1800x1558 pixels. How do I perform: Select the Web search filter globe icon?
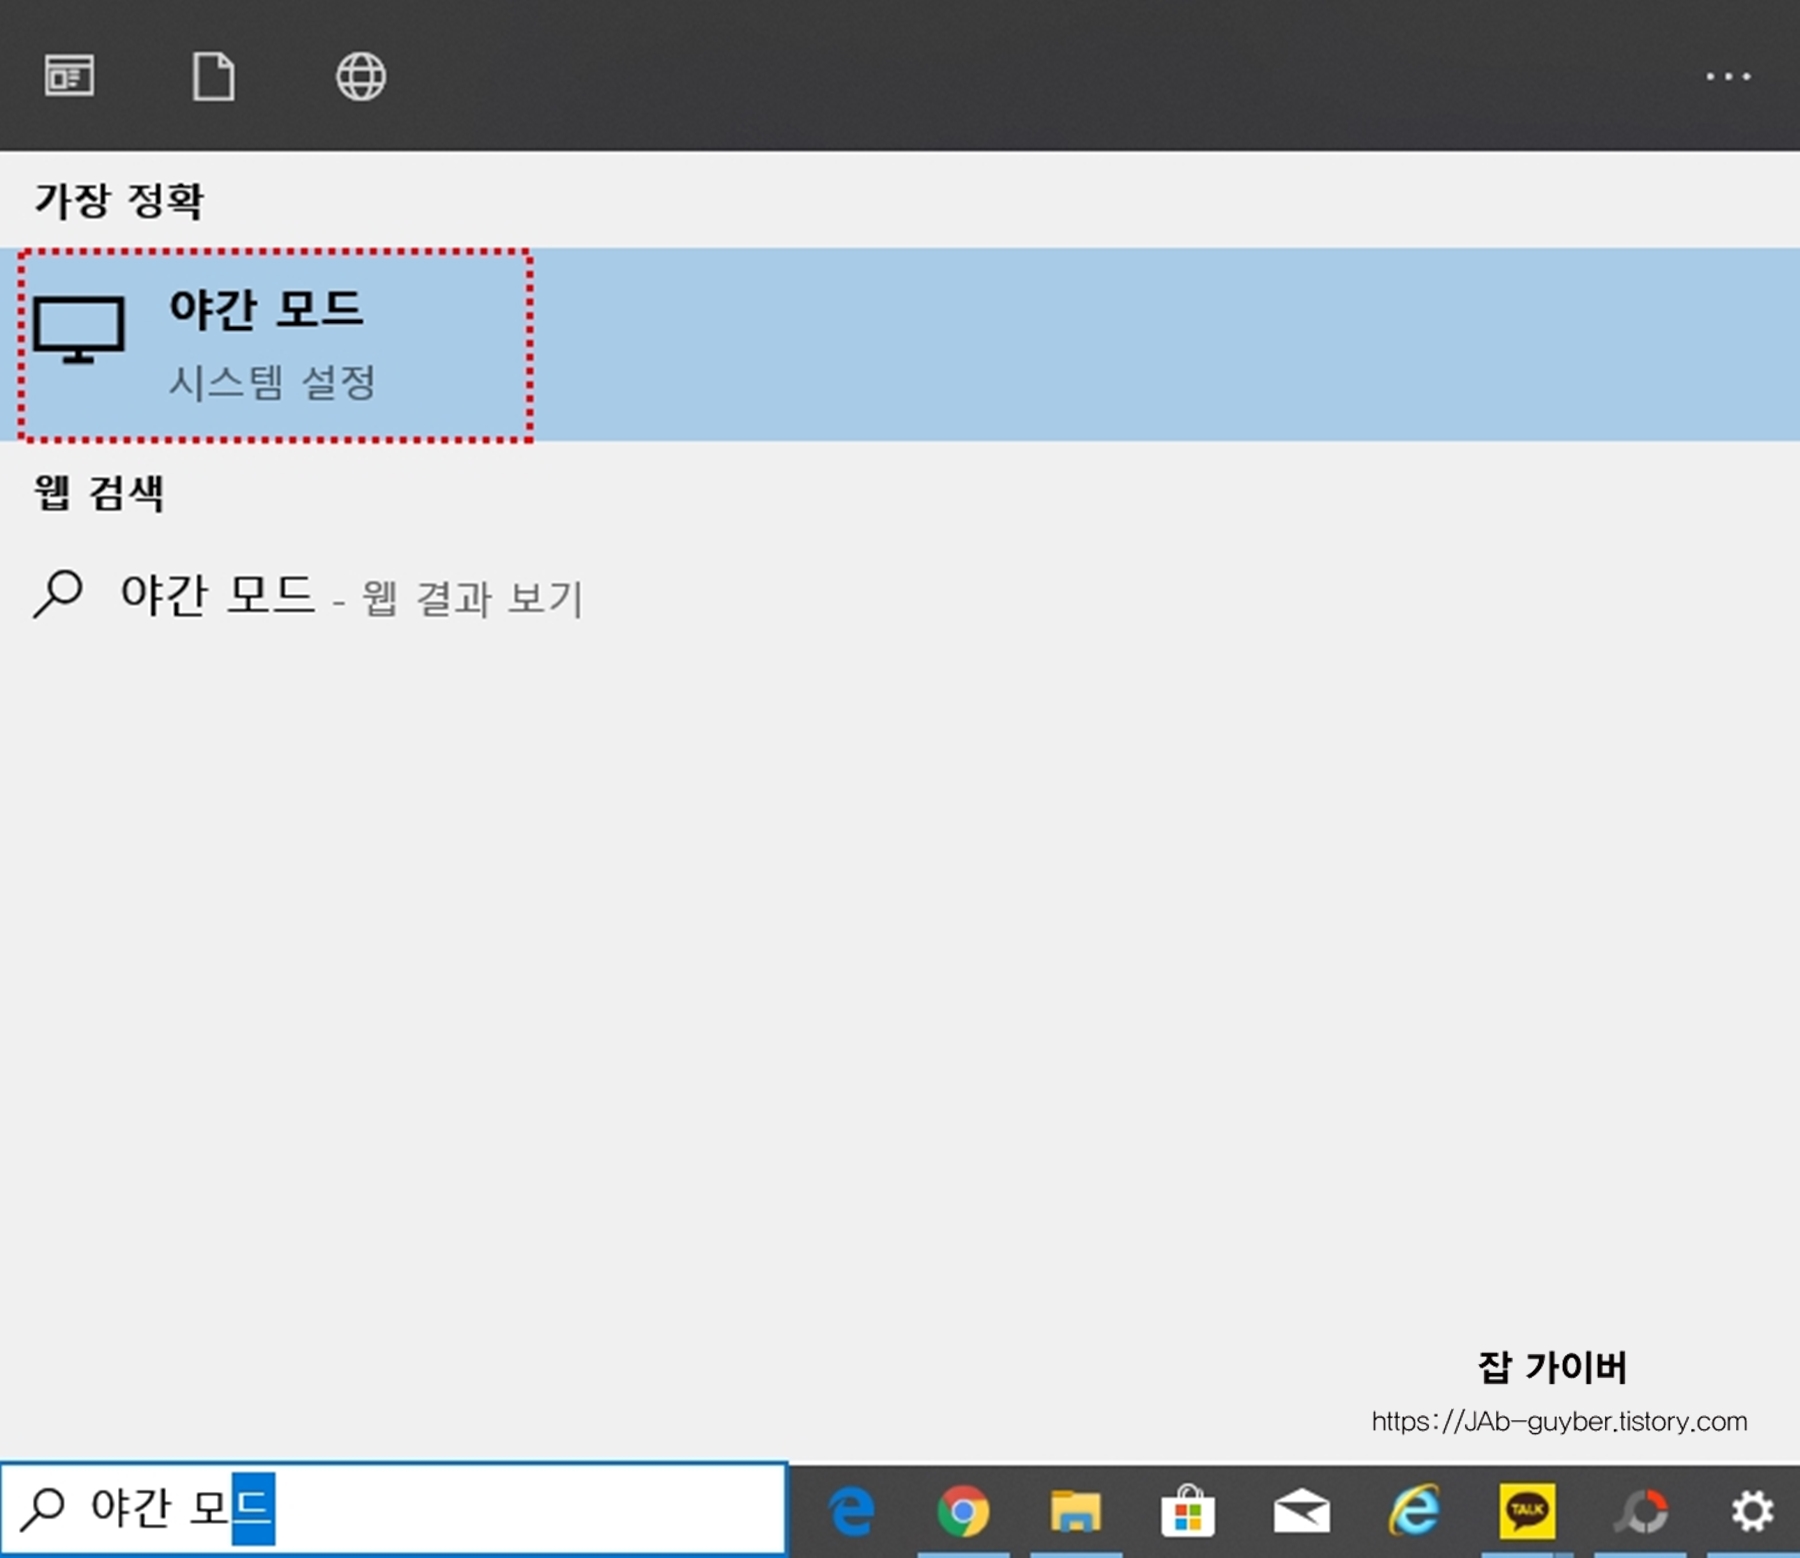[361, 76]
